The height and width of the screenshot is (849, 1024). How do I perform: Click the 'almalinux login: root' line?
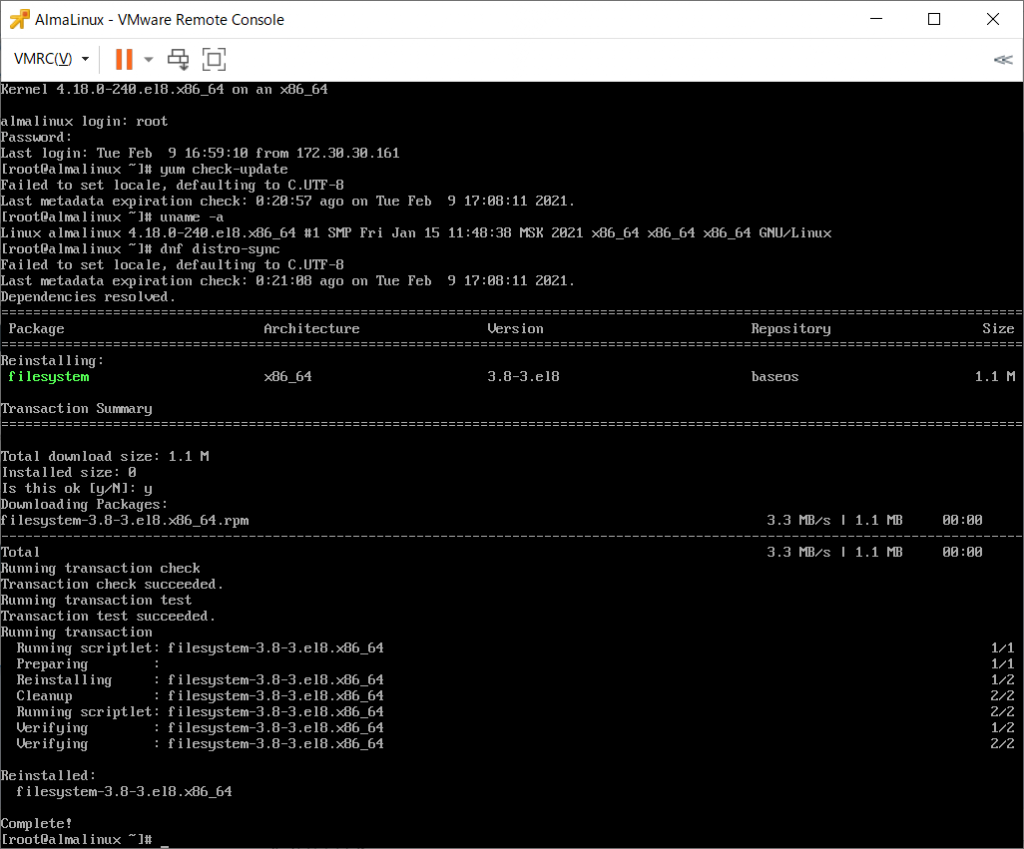[84, 121]
